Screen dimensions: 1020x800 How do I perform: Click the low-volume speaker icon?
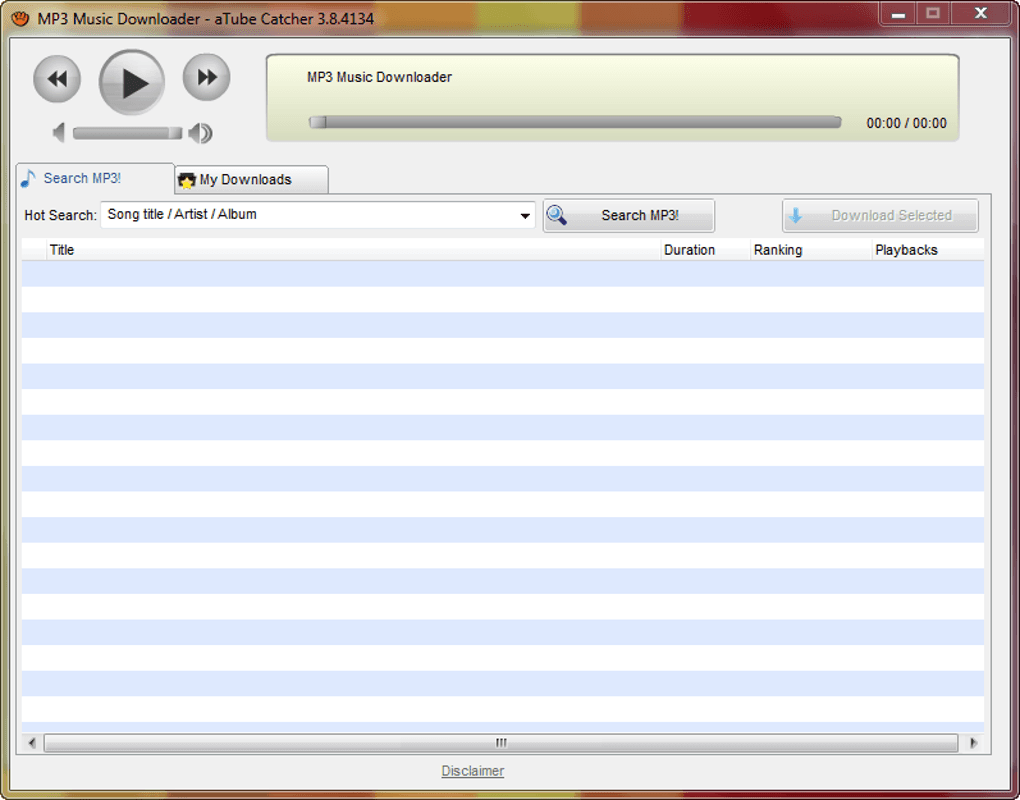59,133
